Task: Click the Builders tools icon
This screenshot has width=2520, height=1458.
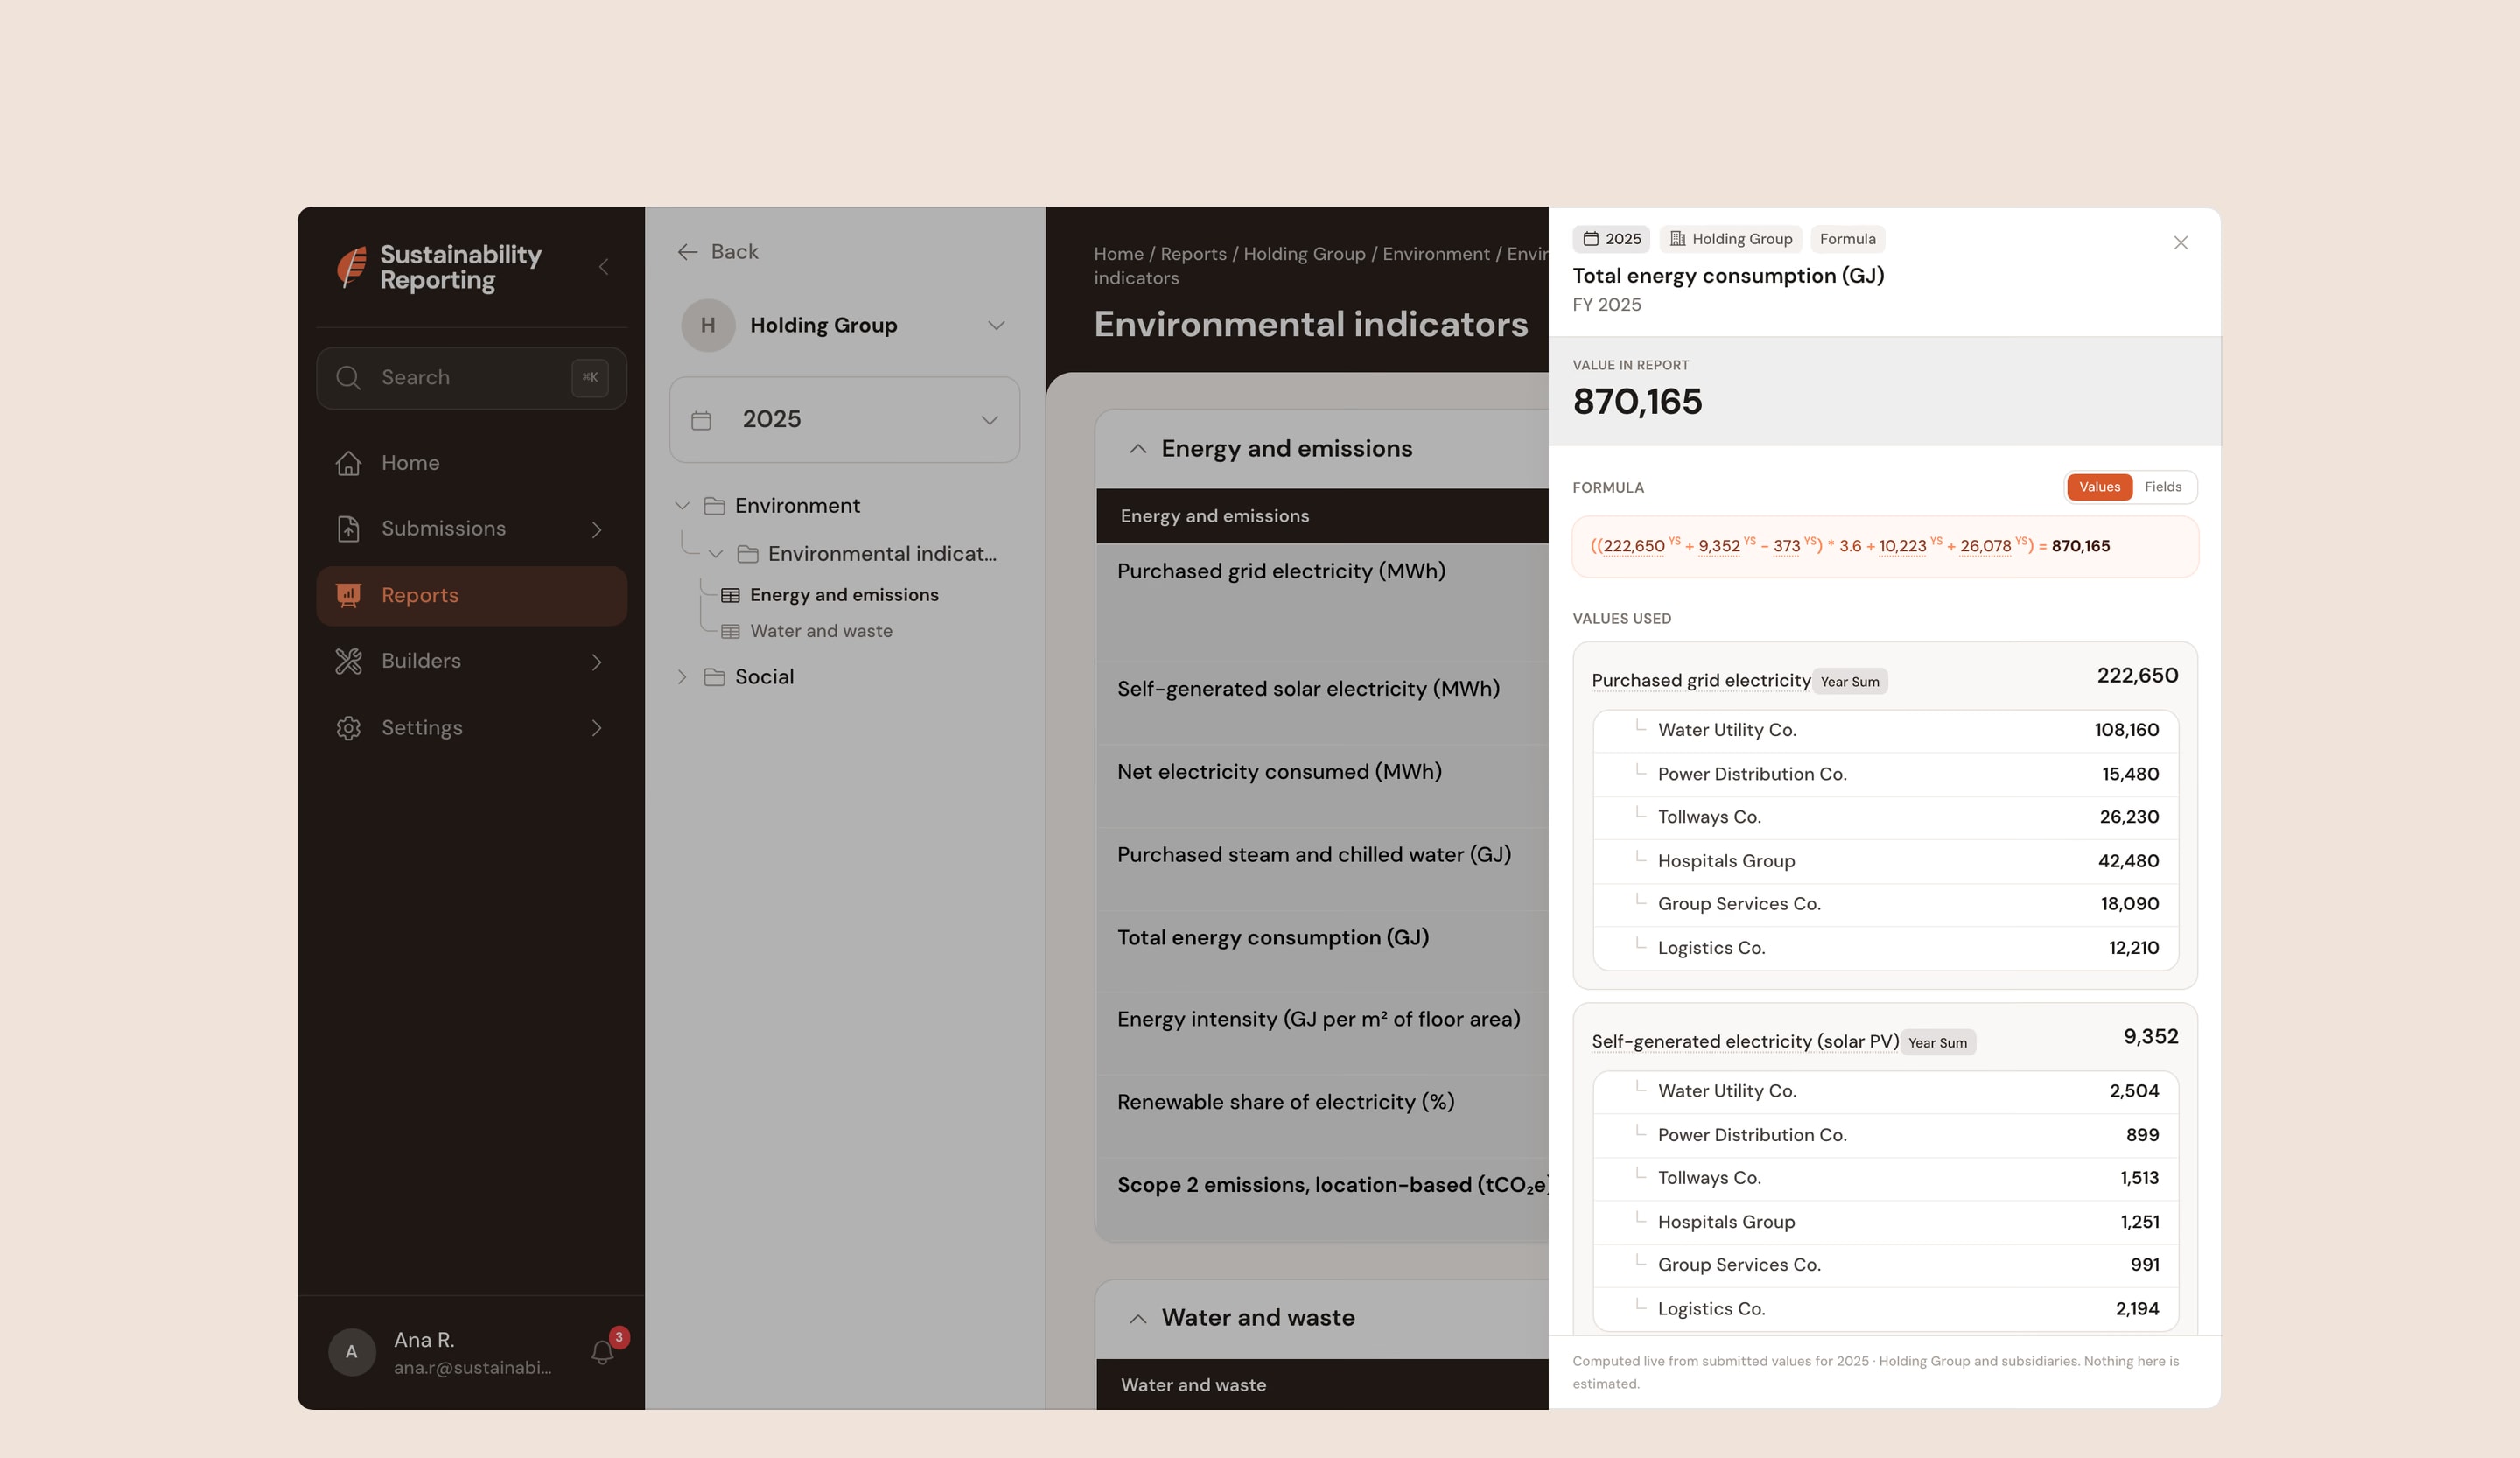Action: click(348, 661)
